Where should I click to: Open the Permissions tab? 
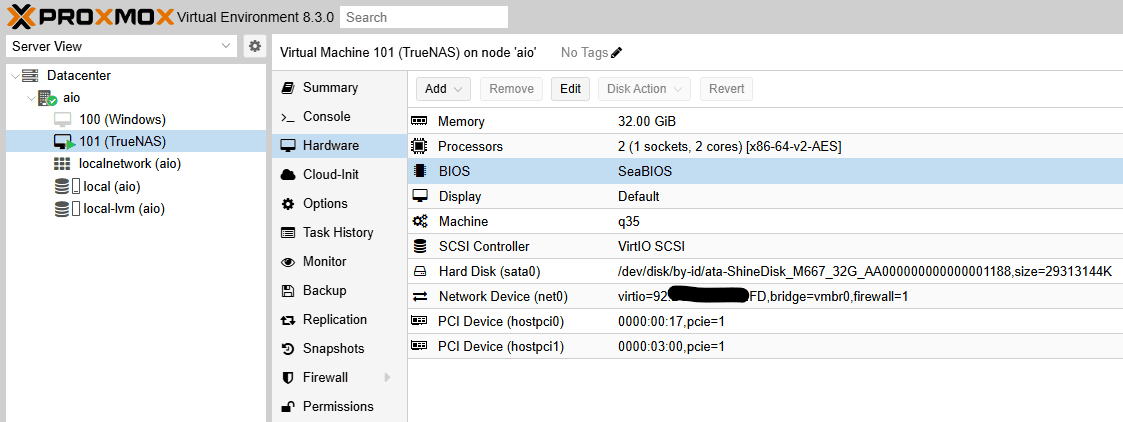click(339, 407)
